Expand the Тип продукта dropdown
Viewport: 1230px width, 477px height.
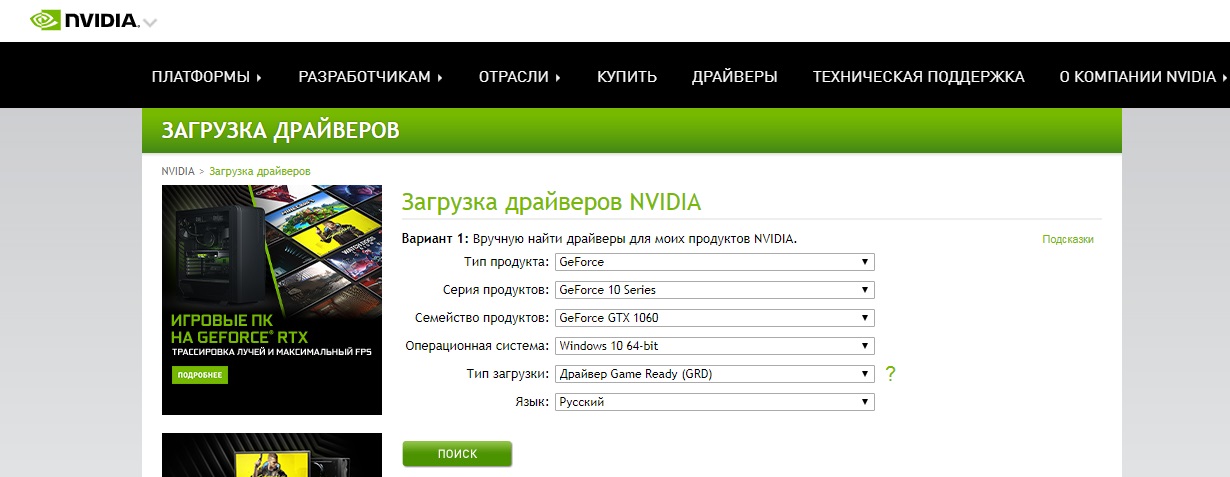click(715, 262)
